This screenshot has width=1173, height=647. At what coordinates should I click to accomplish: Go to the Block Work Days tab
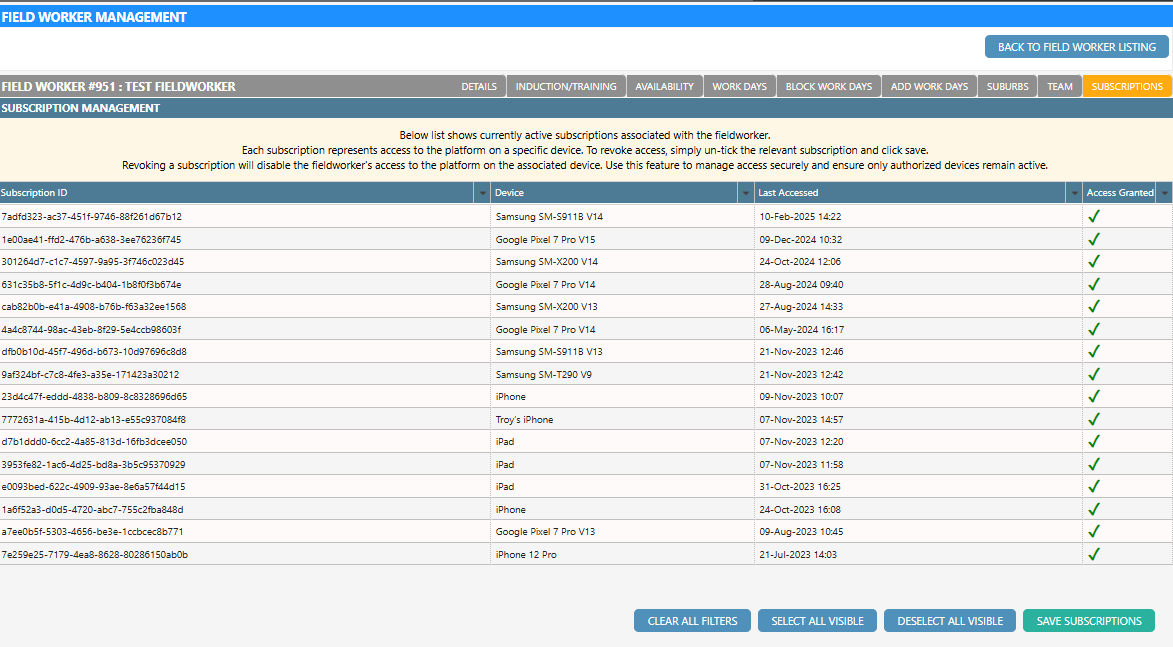pos(829,87)
